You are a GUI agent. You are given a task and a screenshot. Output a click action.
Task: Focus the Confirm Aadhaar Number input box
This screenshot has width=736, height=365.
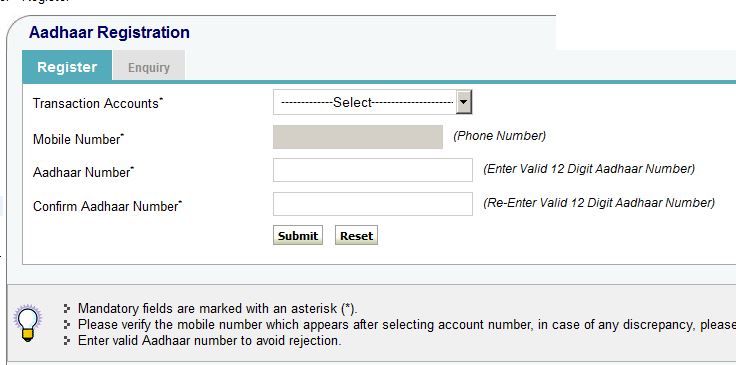tap(373, 204)
